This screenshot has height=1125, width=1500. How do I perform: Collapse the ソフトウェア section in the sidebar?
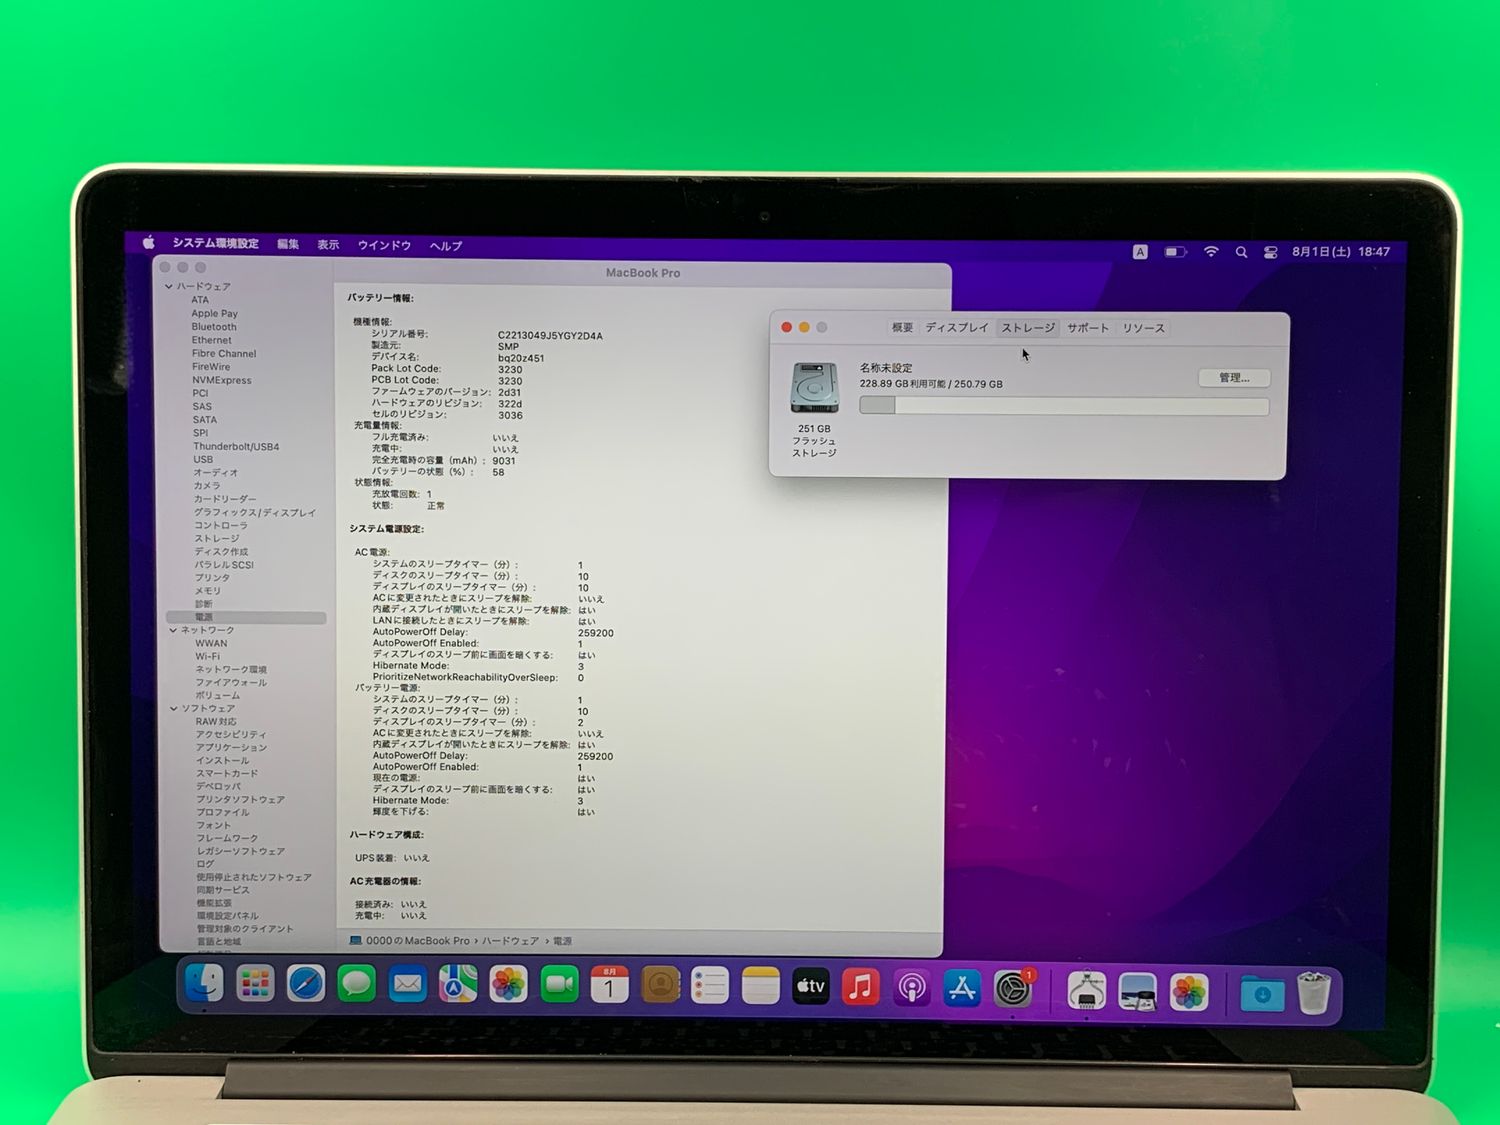(174, 709)
